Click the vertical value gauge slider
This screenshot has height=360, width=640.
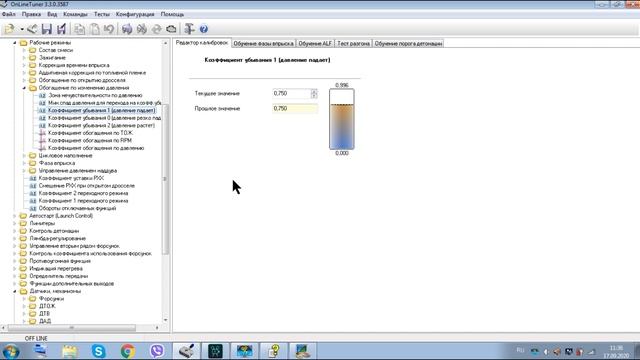[x=342, y=119]
